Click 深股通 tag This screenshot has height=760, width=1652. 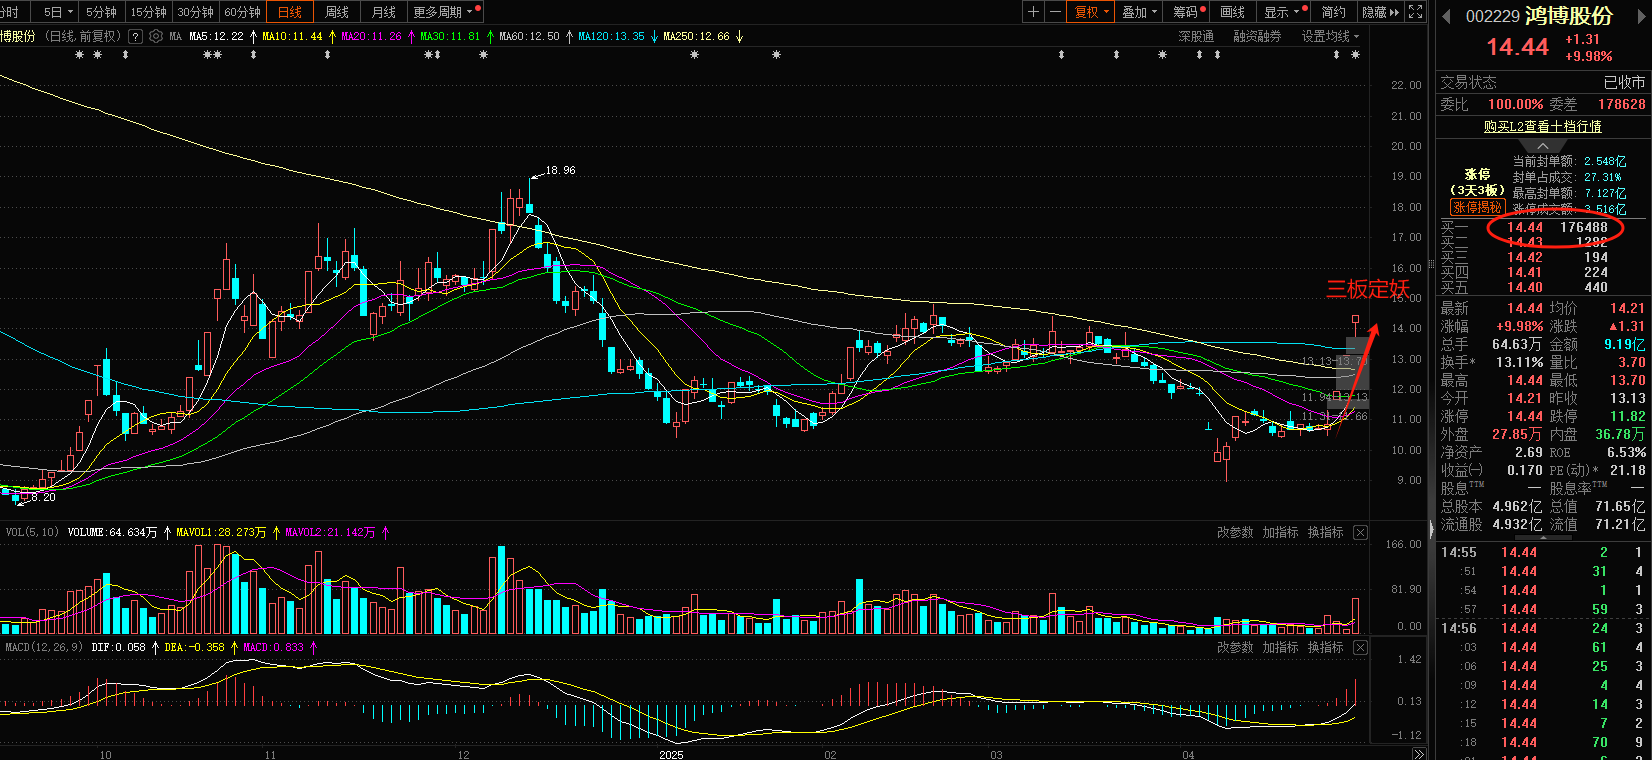tap(1196, 36)
